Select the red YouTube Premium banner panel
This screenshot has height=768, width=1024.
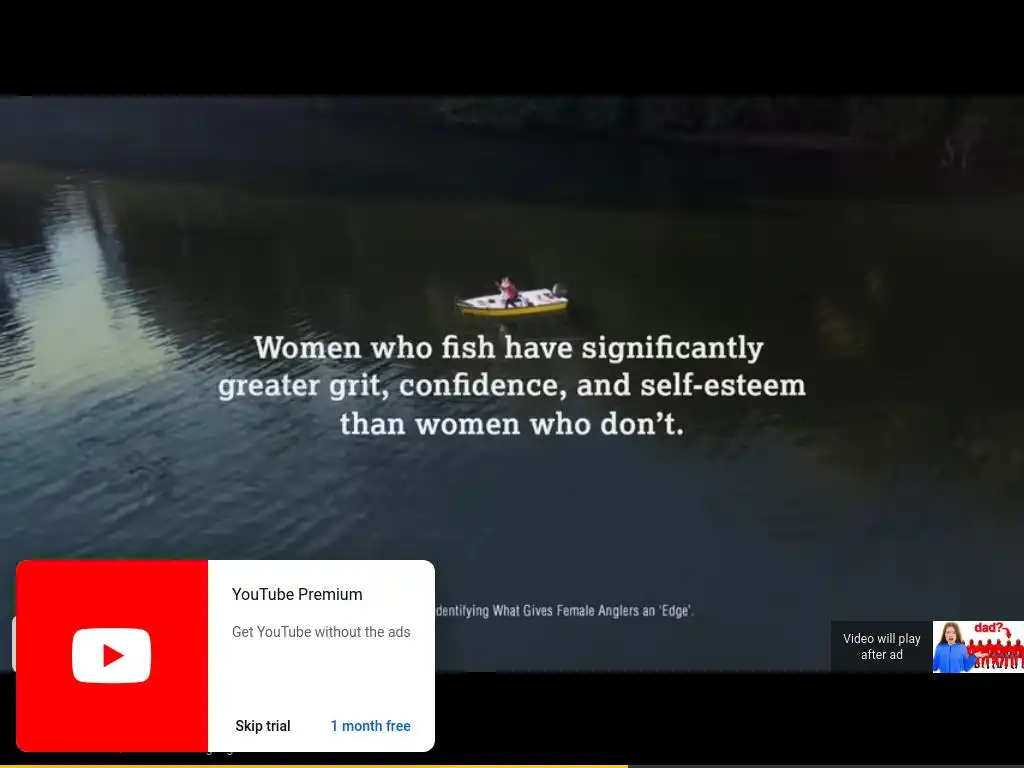[112, 656]
